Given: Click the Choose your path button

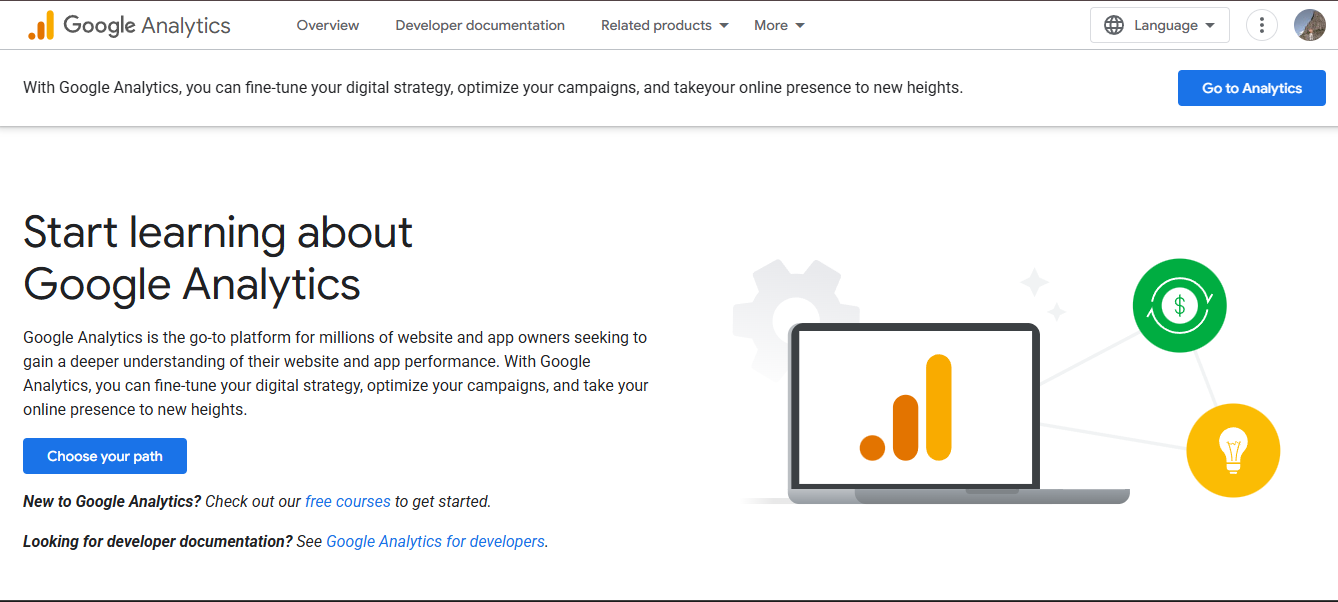Looking at the screenshot, I should click(x=105, y=456).
